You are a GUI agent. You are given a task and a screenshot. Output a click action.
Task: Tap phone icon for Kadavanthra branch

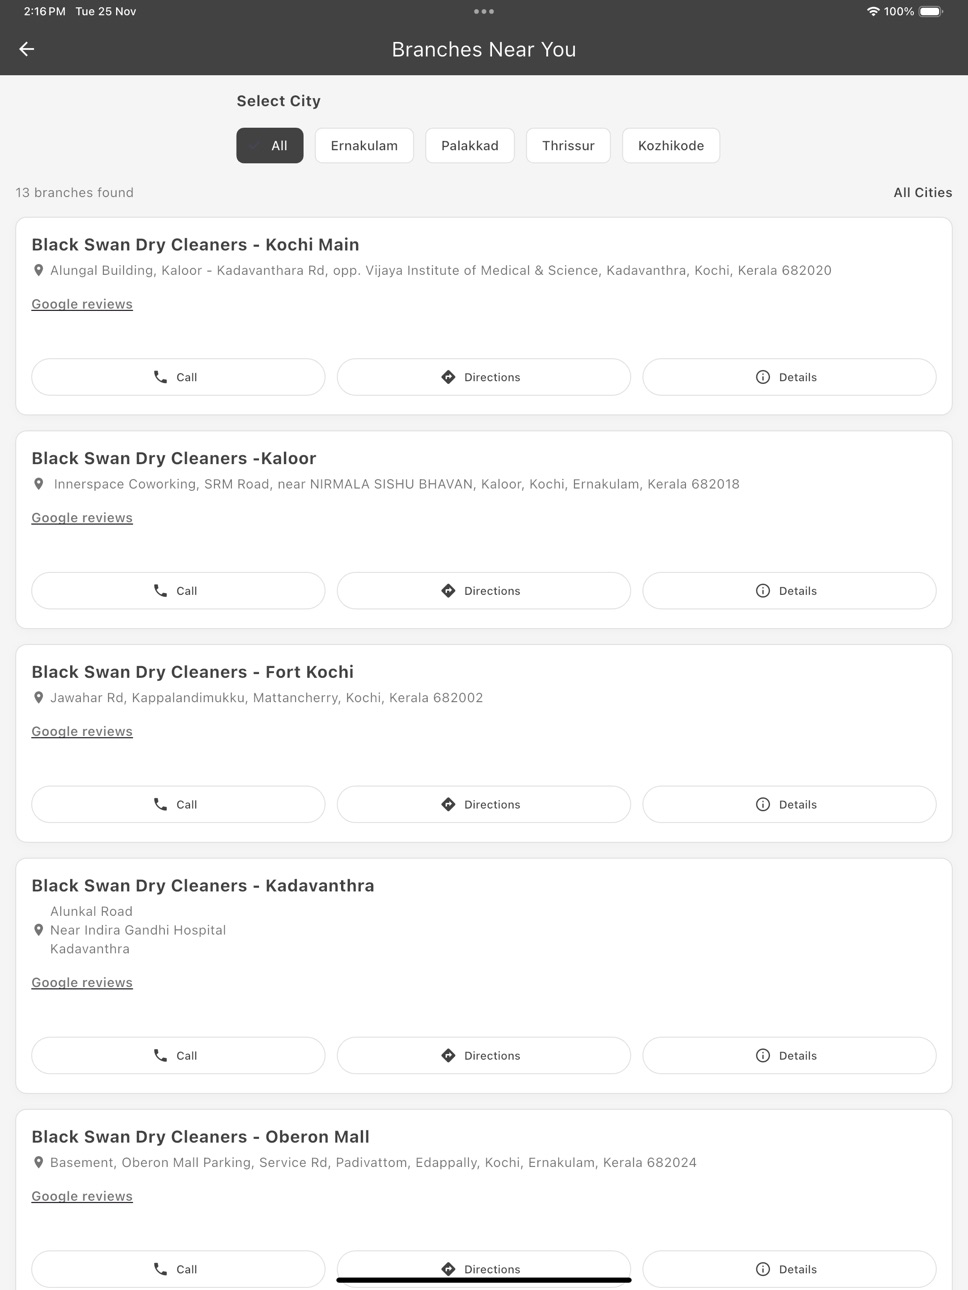click(160, 1056)
